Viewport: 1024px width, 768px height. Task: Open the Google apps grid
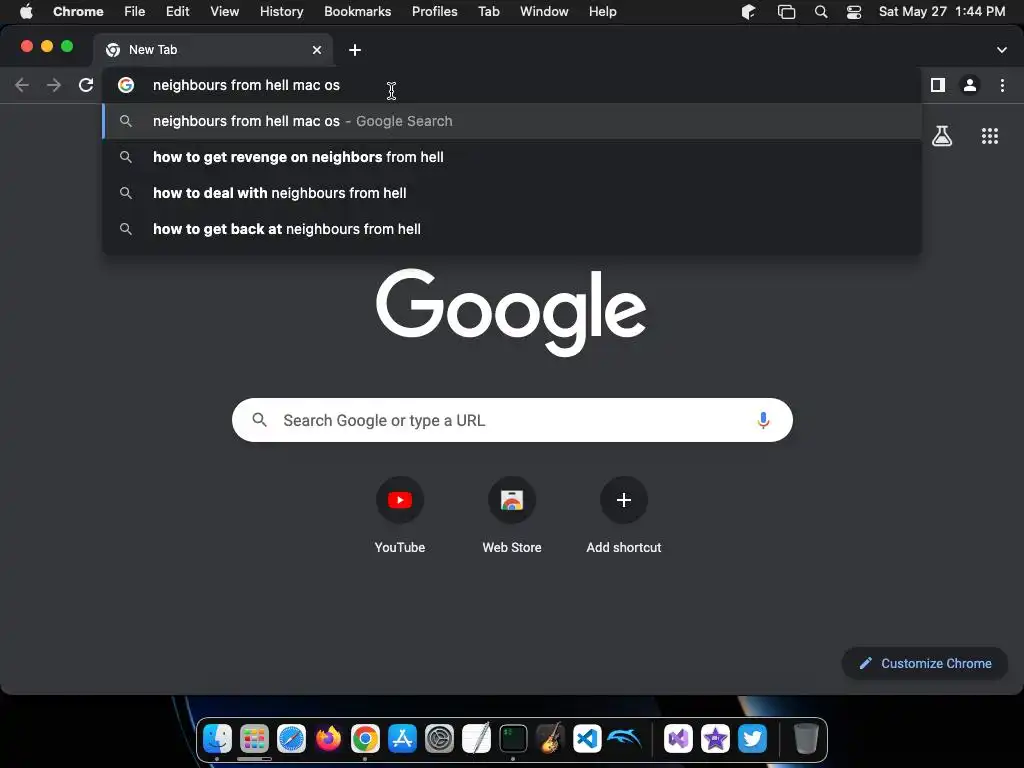point(990,136)
